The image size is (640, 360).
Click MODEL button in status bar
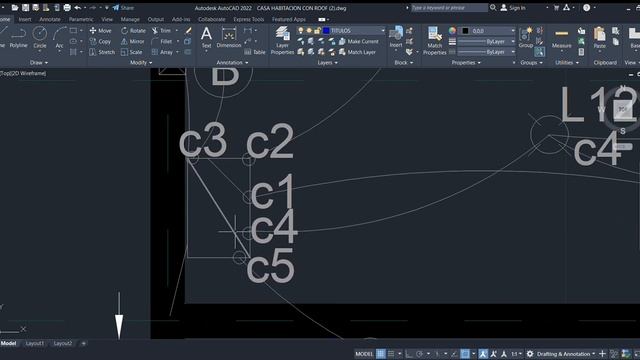tap(364, 354)
